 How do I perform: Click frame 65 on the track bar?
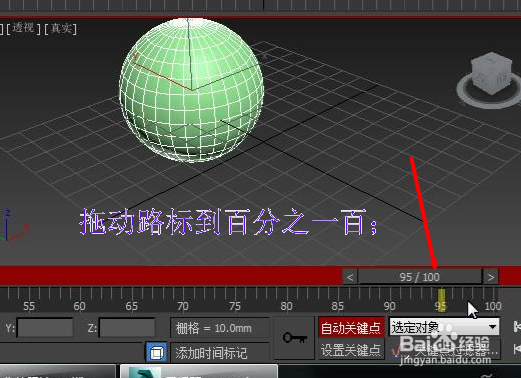[x=132, y=306]
